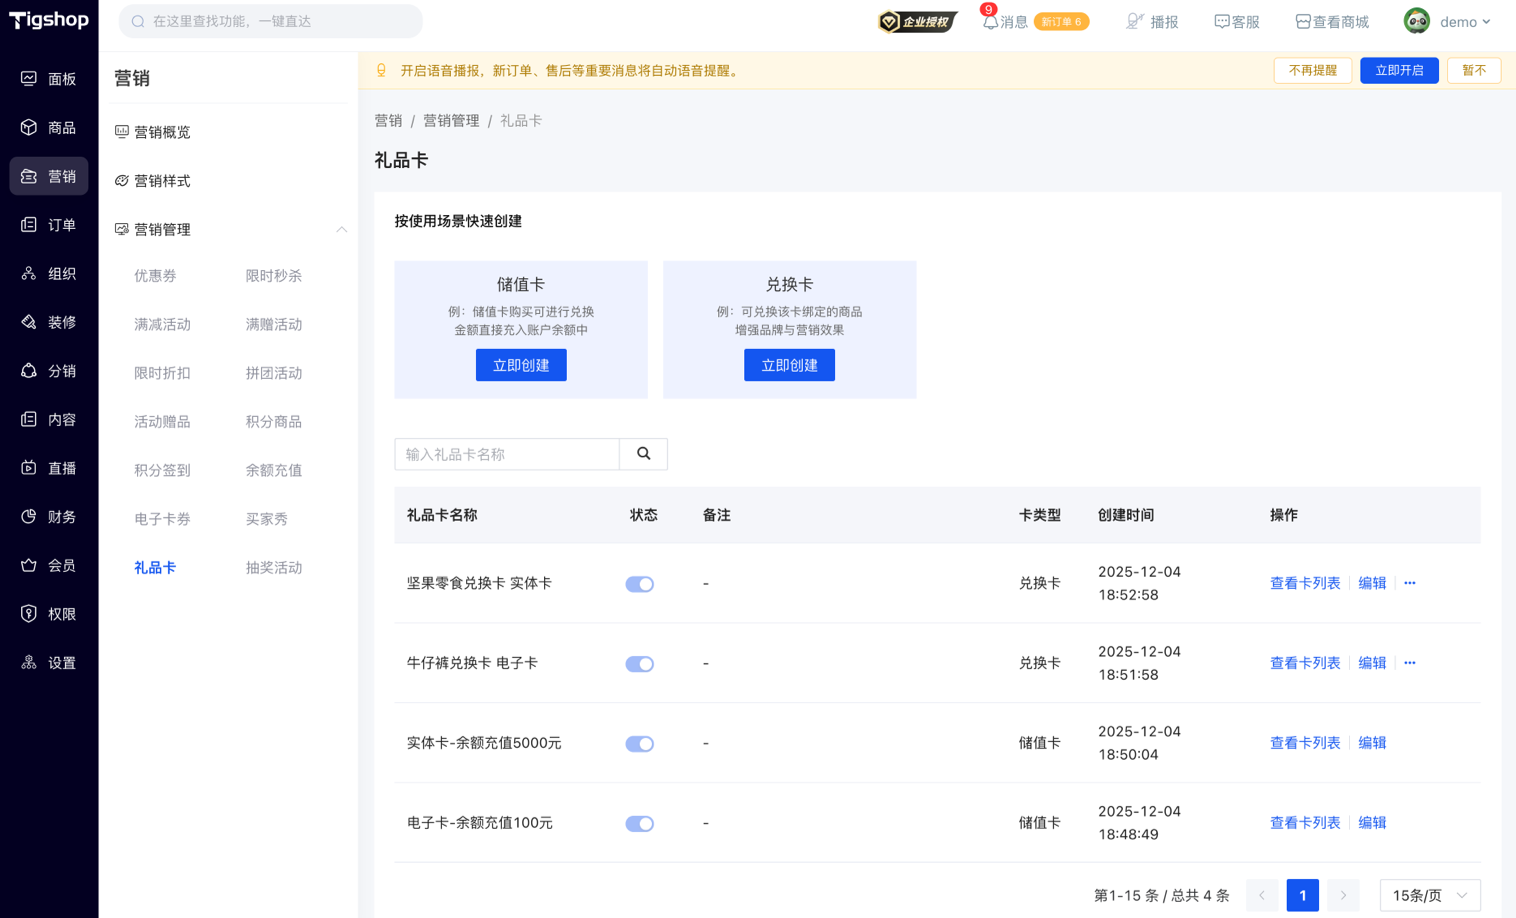Click 立即创建 under 储值卡

(521, 365)
